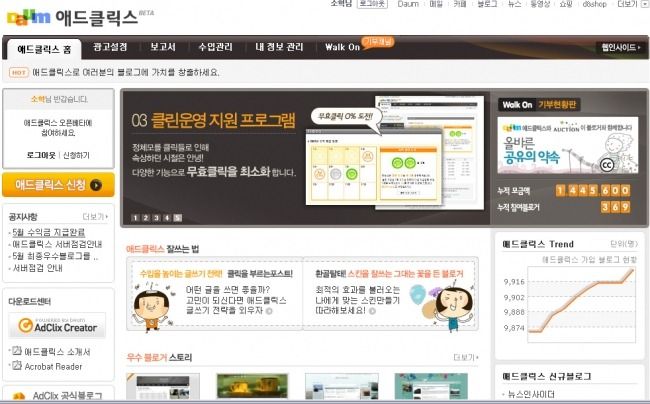The image size is (650, 404).
Task: Click arrow icon after 따라해보세요!
Action: click(372, 311)
